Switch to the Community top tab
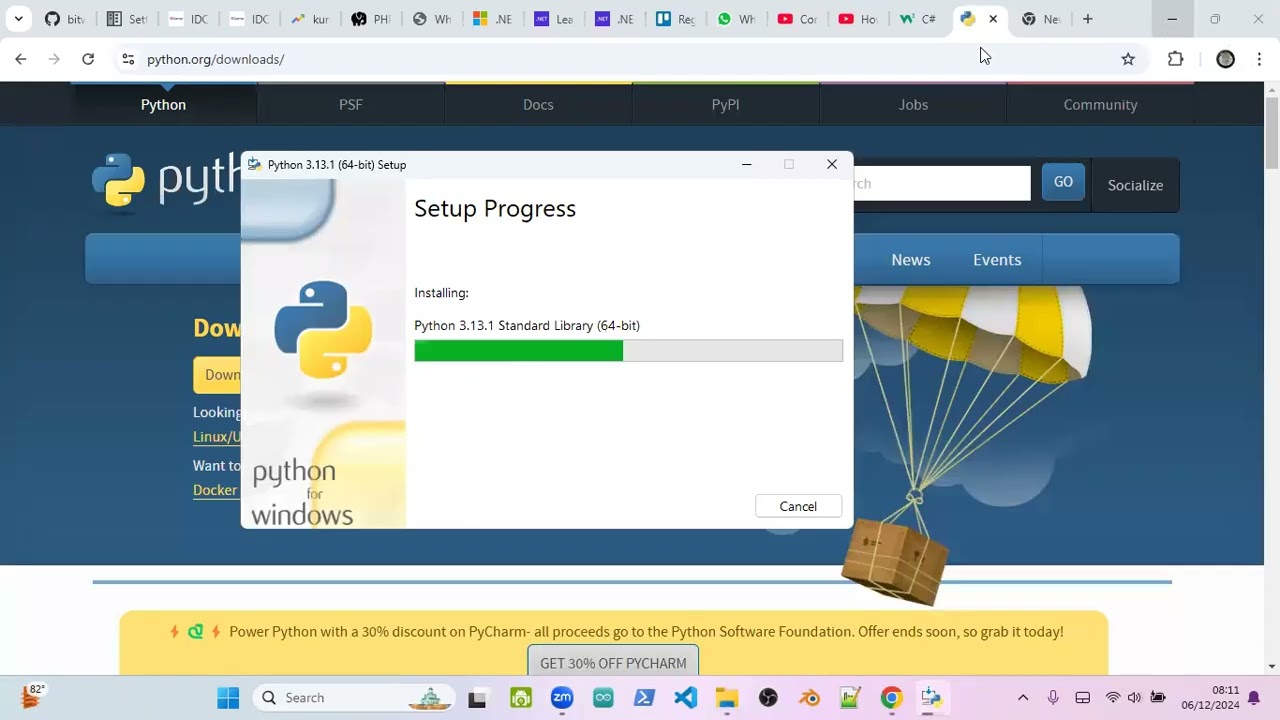 point(1100,104)
